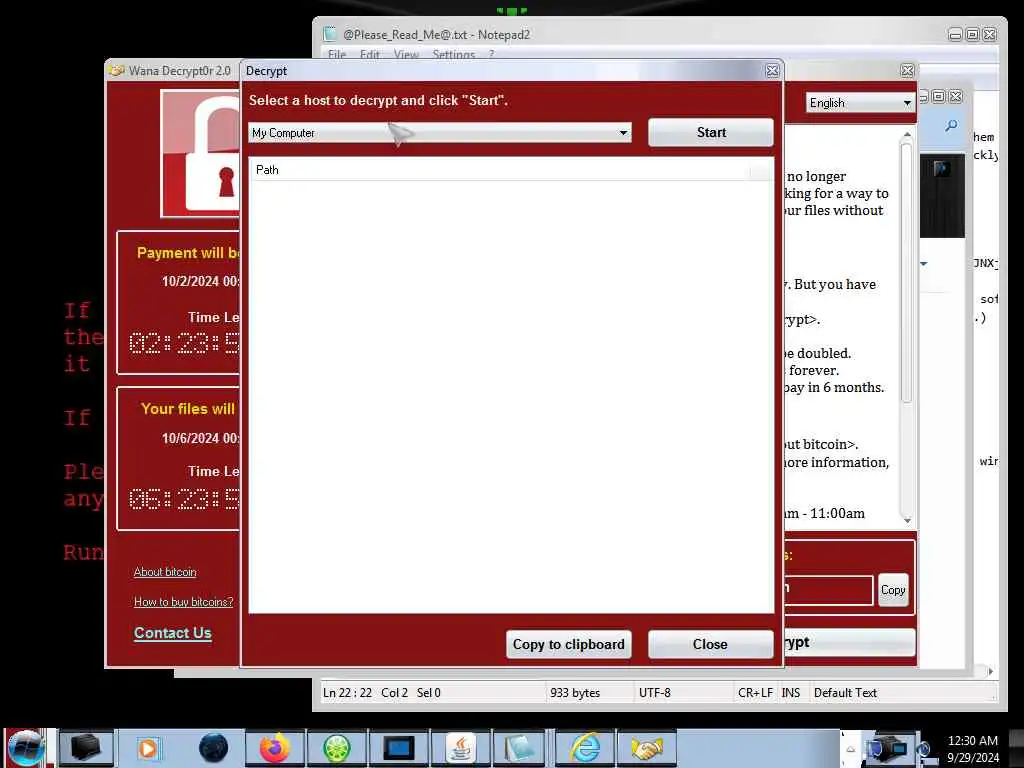
Task: Click CR+LF line ending in status bar
Action: point(755,692)
